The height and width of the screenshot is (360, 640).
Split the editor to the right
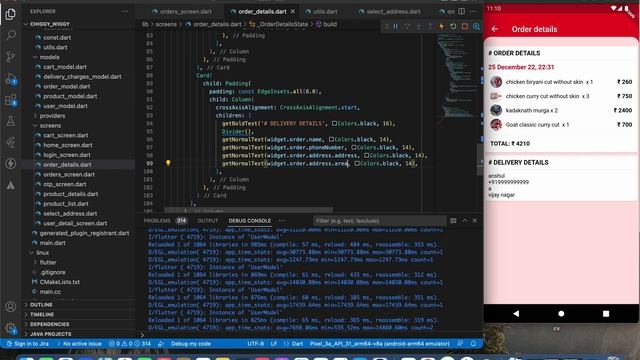(x=462, y=11)
